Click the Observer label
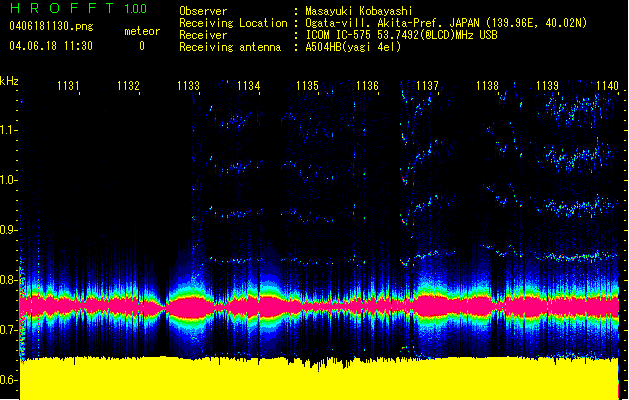The image size is (629, 400). point(203,11)
